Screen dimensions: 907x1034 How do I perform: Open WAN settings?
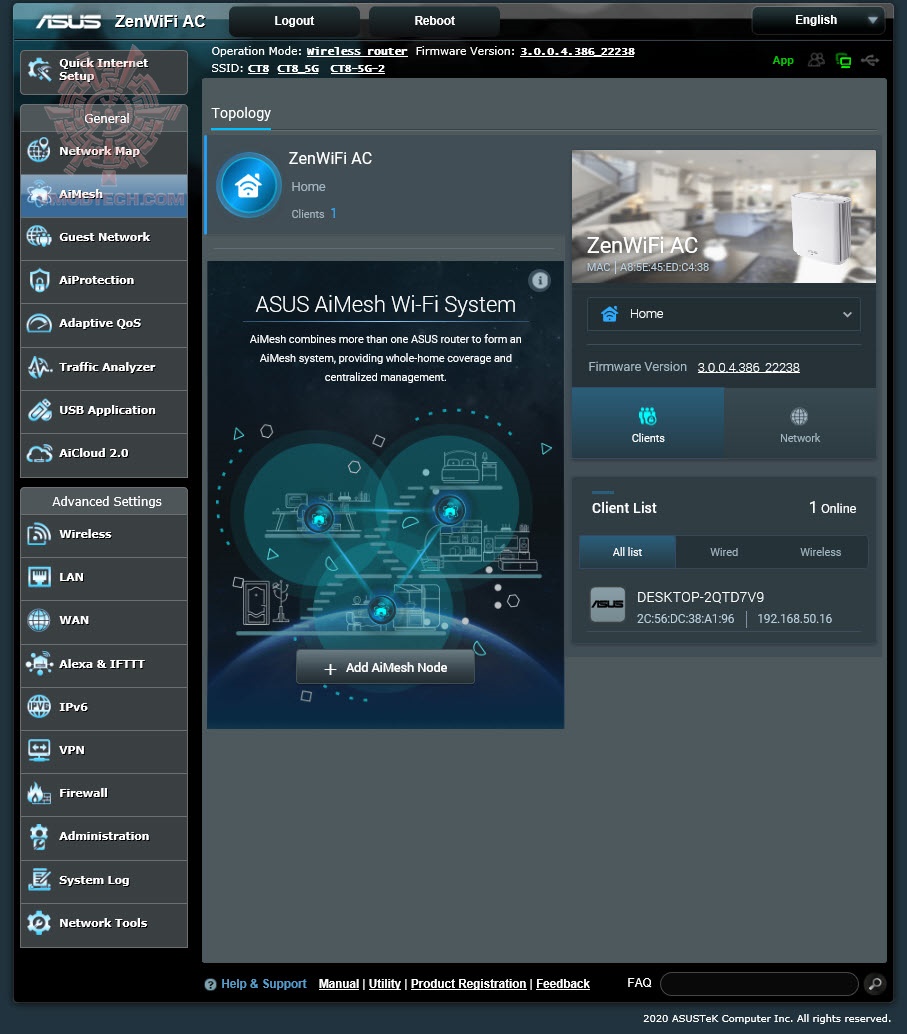pyautogui.click(x=104, y=621)
